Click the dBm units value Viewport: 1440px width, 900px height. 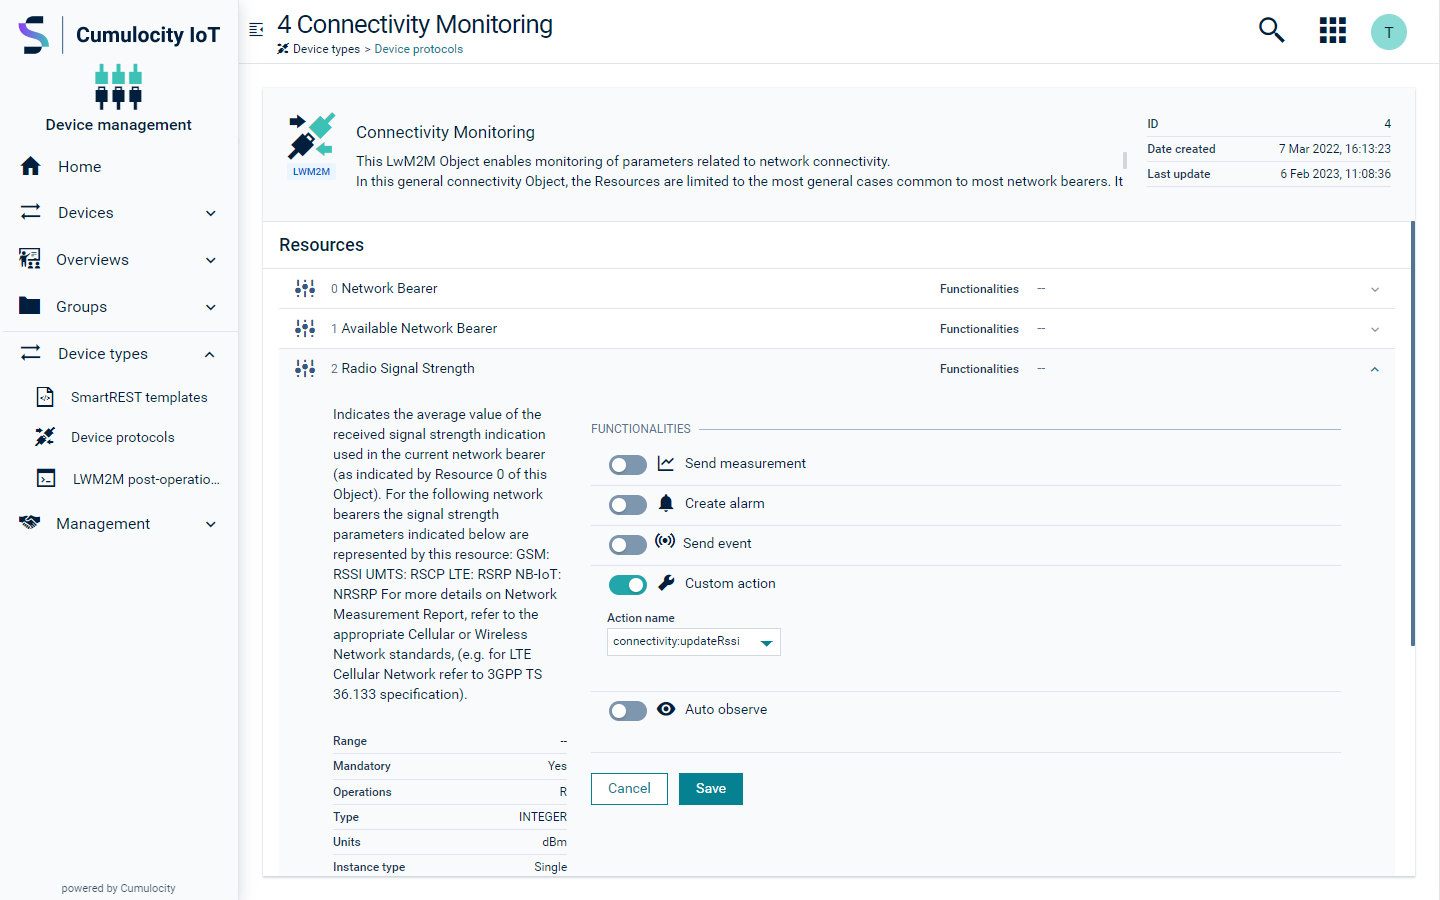555,842
